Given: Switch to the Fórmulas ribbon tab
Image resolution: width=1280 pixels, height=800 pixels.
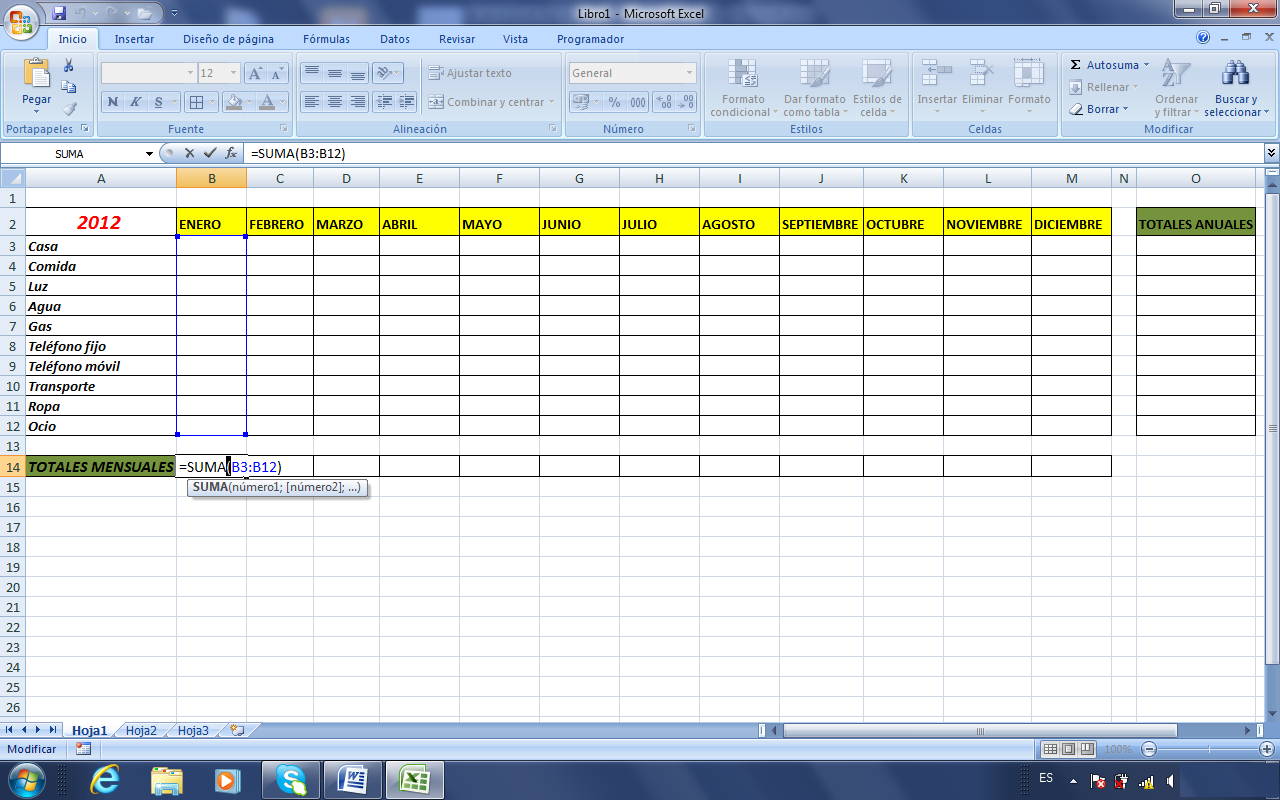Looking at the screenshot, I should click(x=326, y=38).
